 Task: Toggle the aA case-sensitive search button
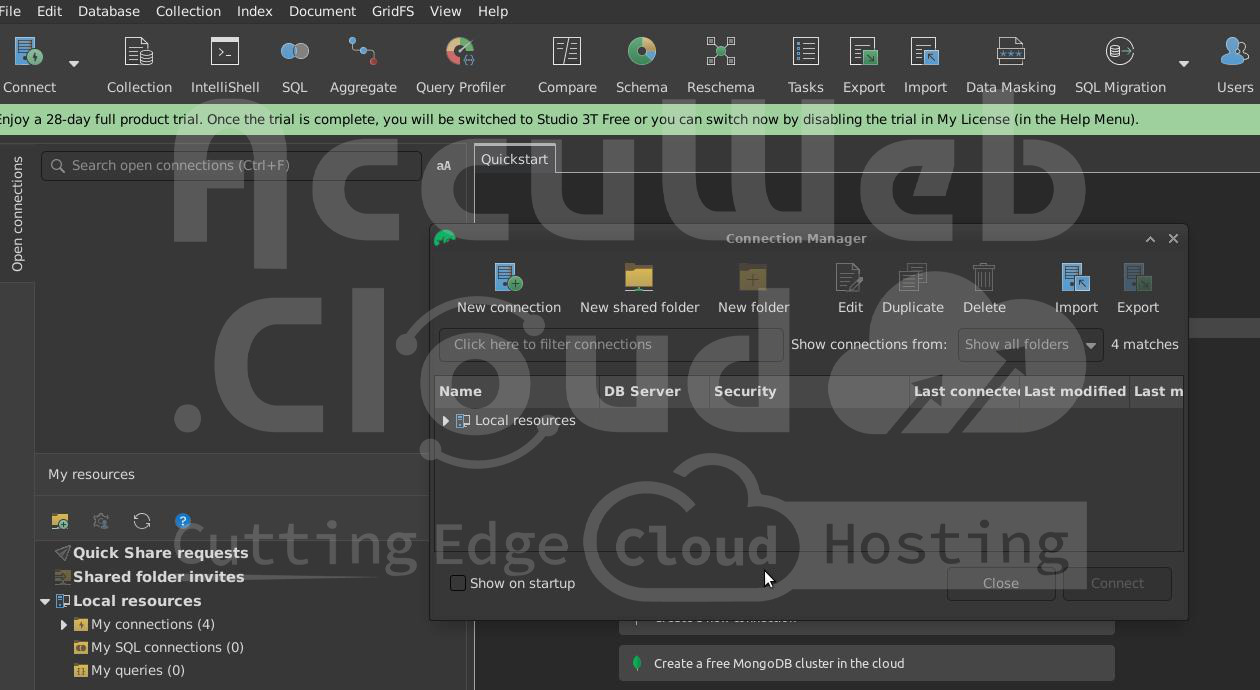(x=444, y=166)
